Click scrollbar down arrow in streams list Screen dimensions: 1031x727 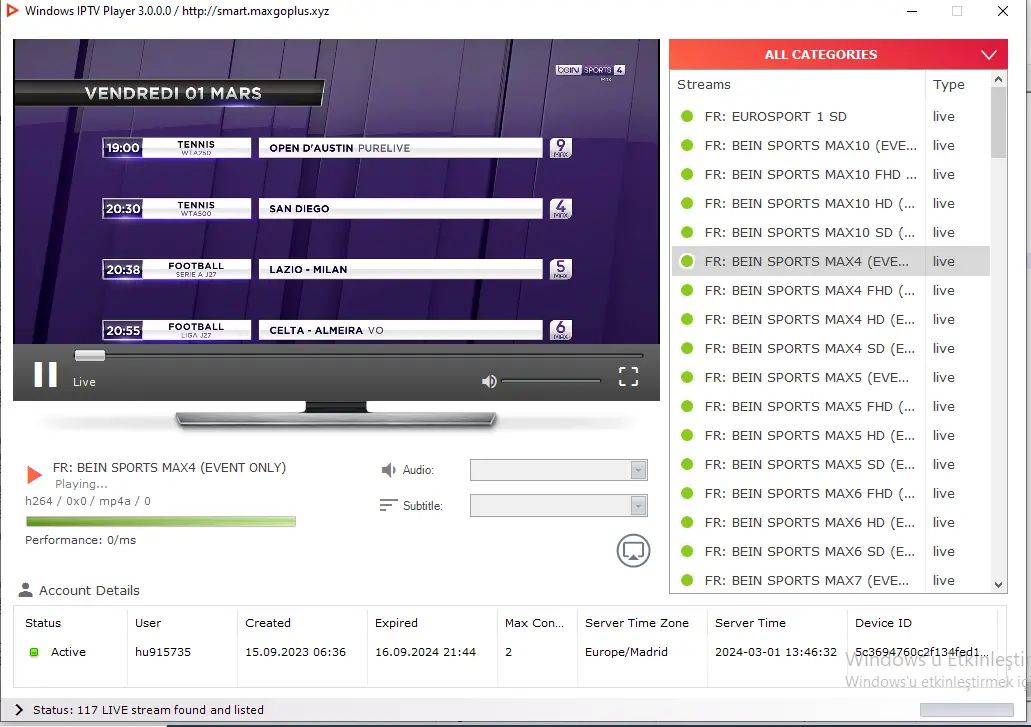(x=998, y=584)
